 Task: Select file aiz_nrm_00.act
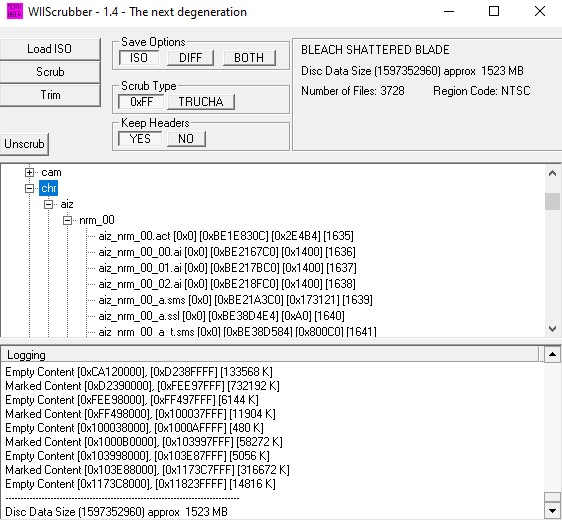[226, 236]
